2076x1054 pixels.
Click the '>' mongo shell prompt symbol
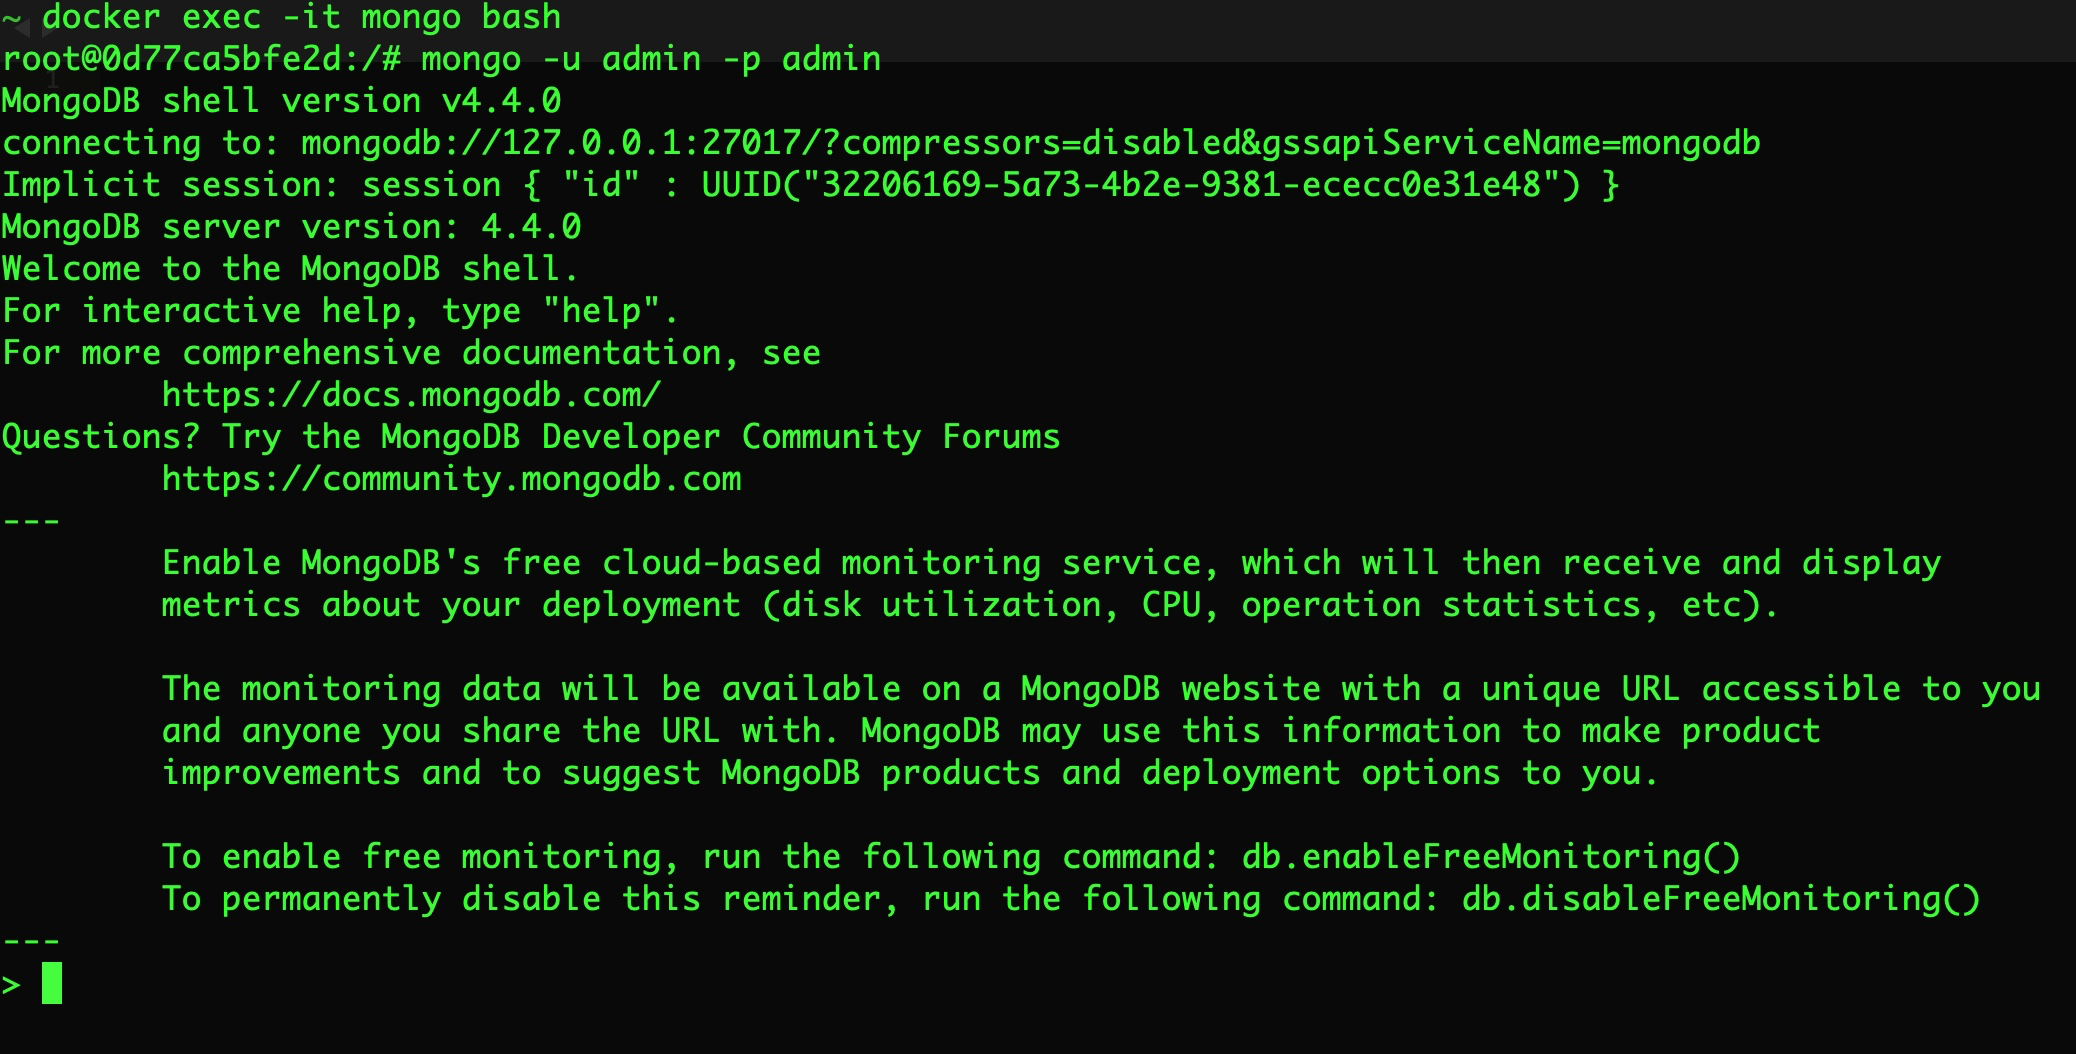12,985
